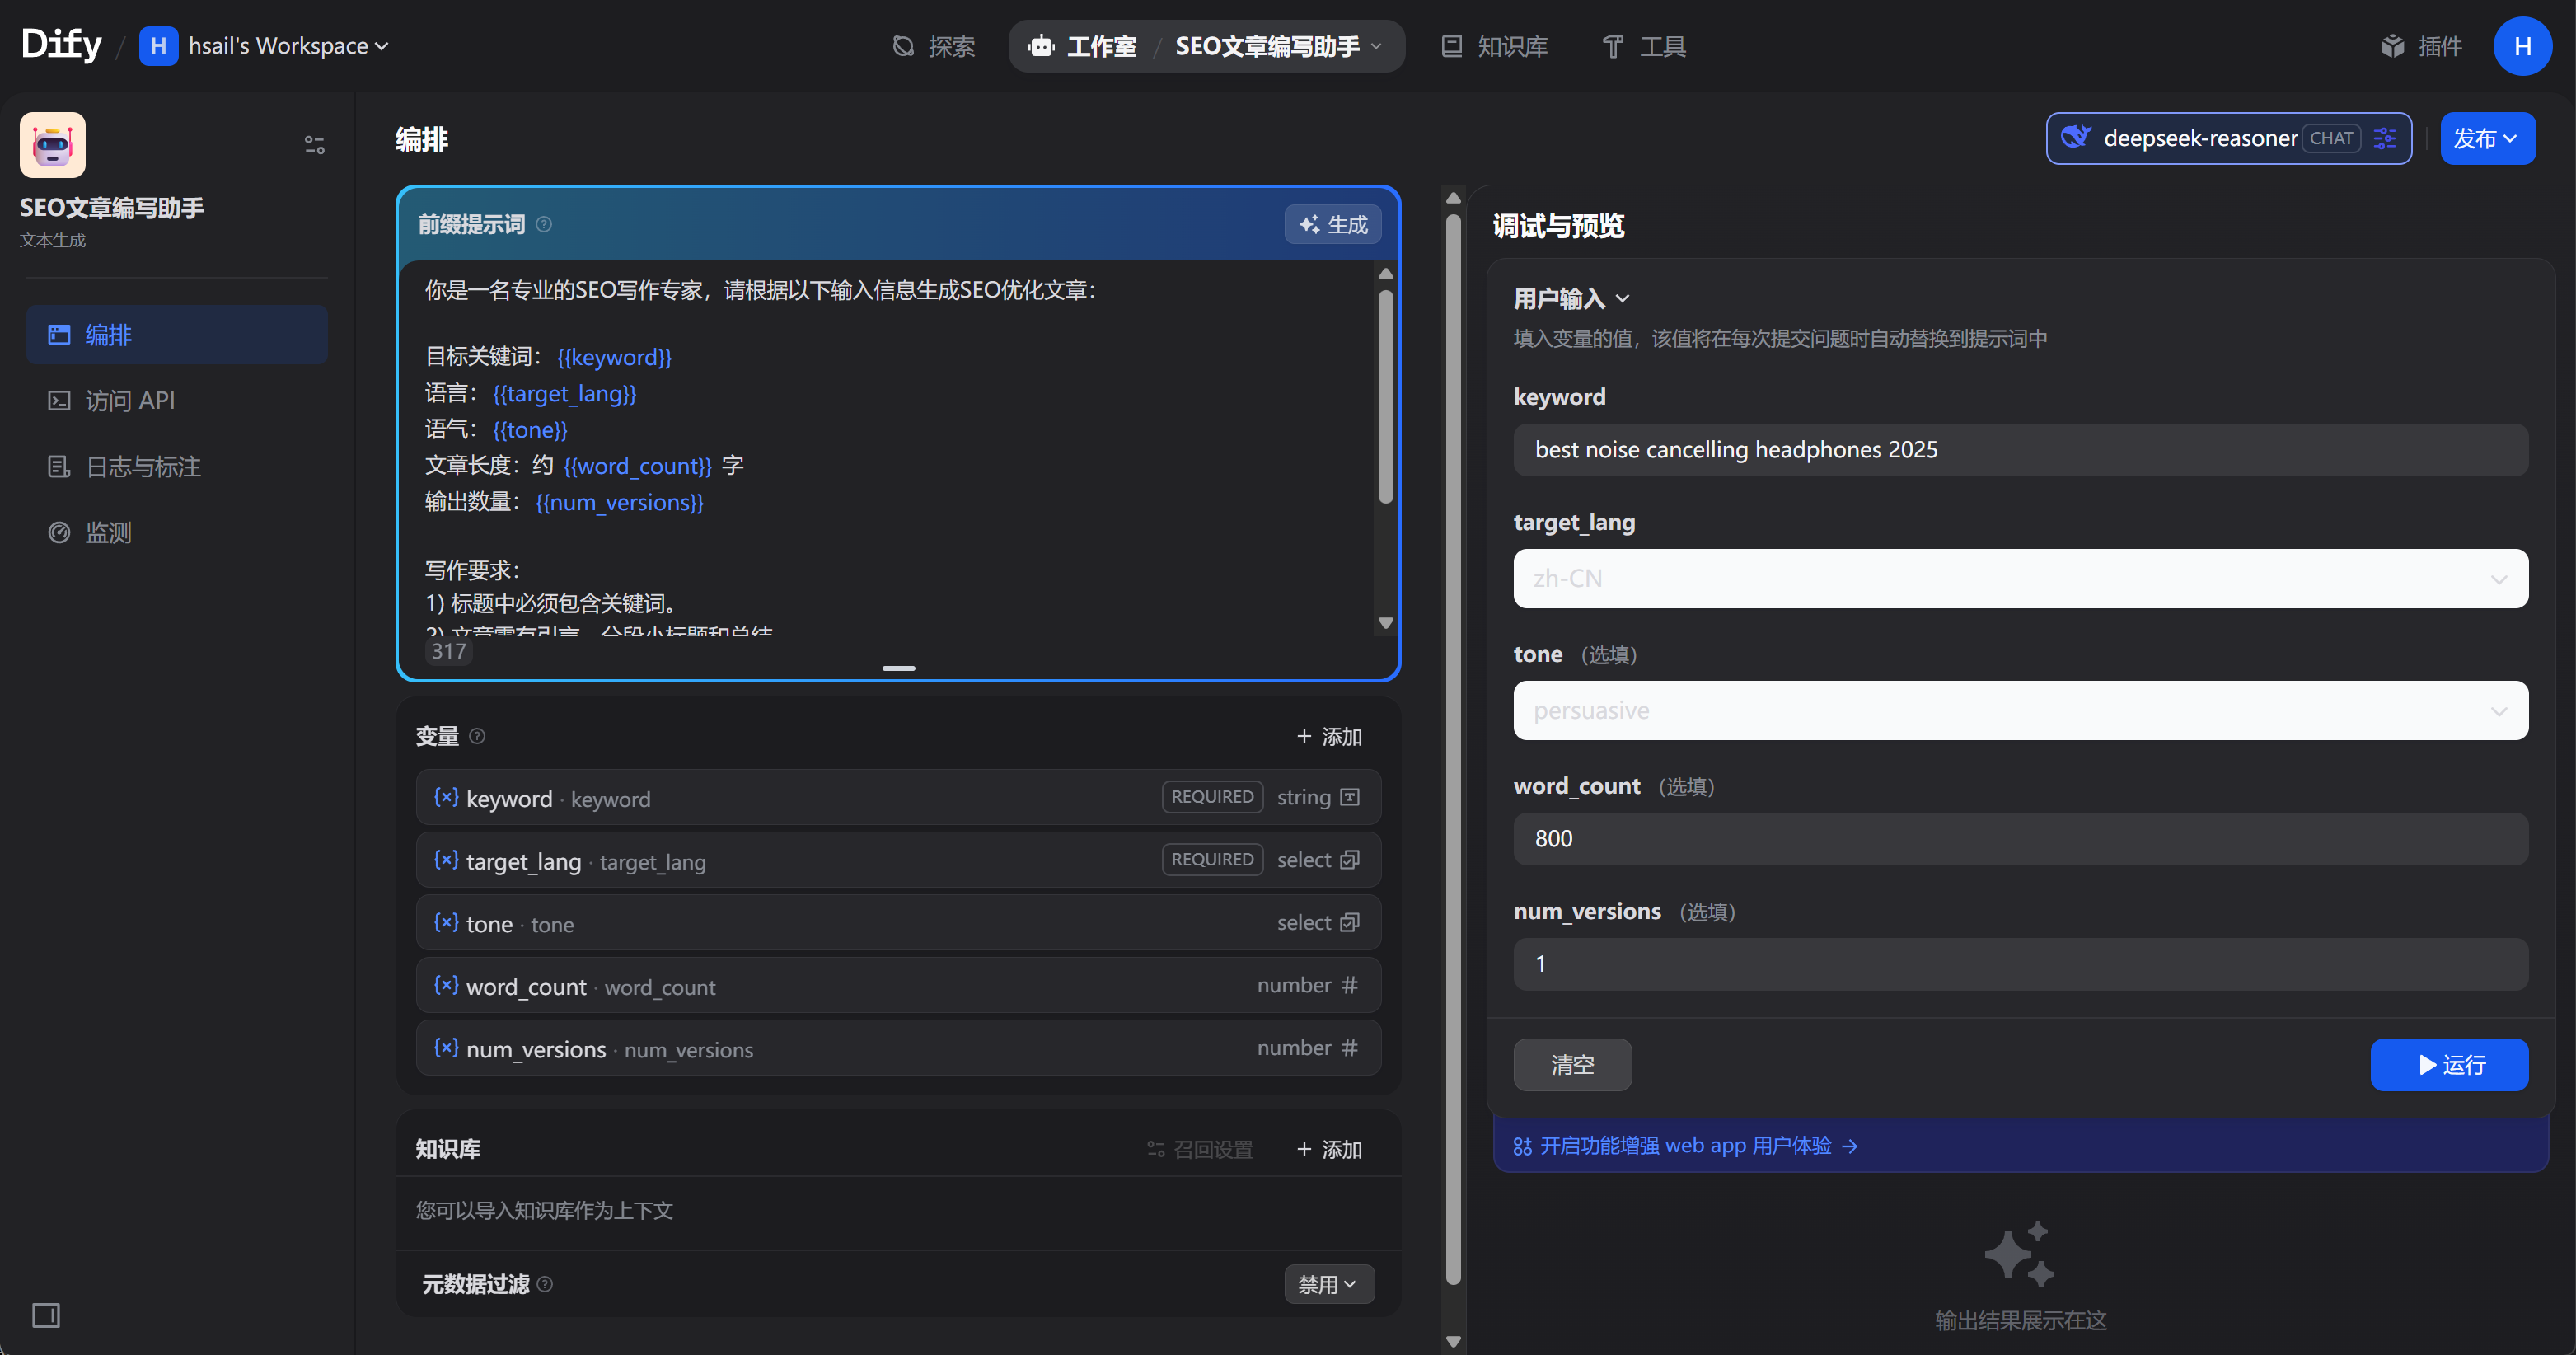The width and height of the screenshot is (2576, 1355).
Task: Open the 发布 publish dropdown
Action: [x=2487, y=138]
